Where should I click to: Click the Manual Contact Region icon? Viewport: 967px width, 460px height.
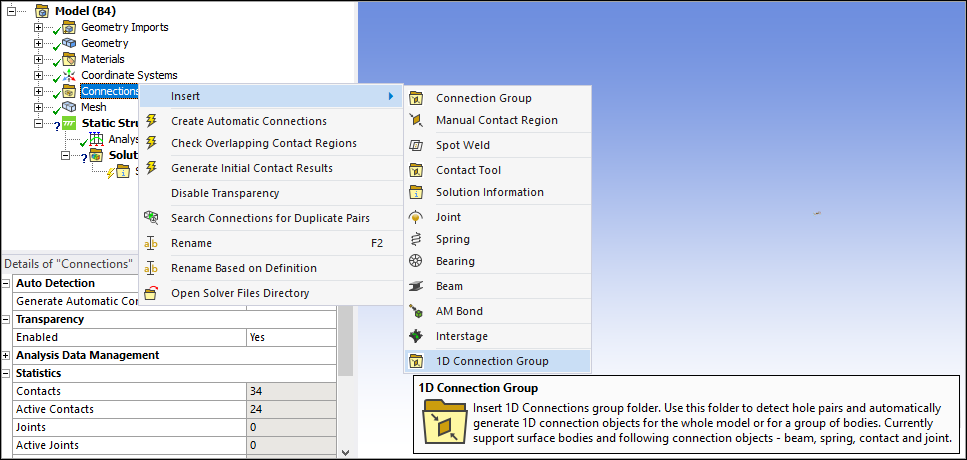pyautogui.click(x=416, y=120)
